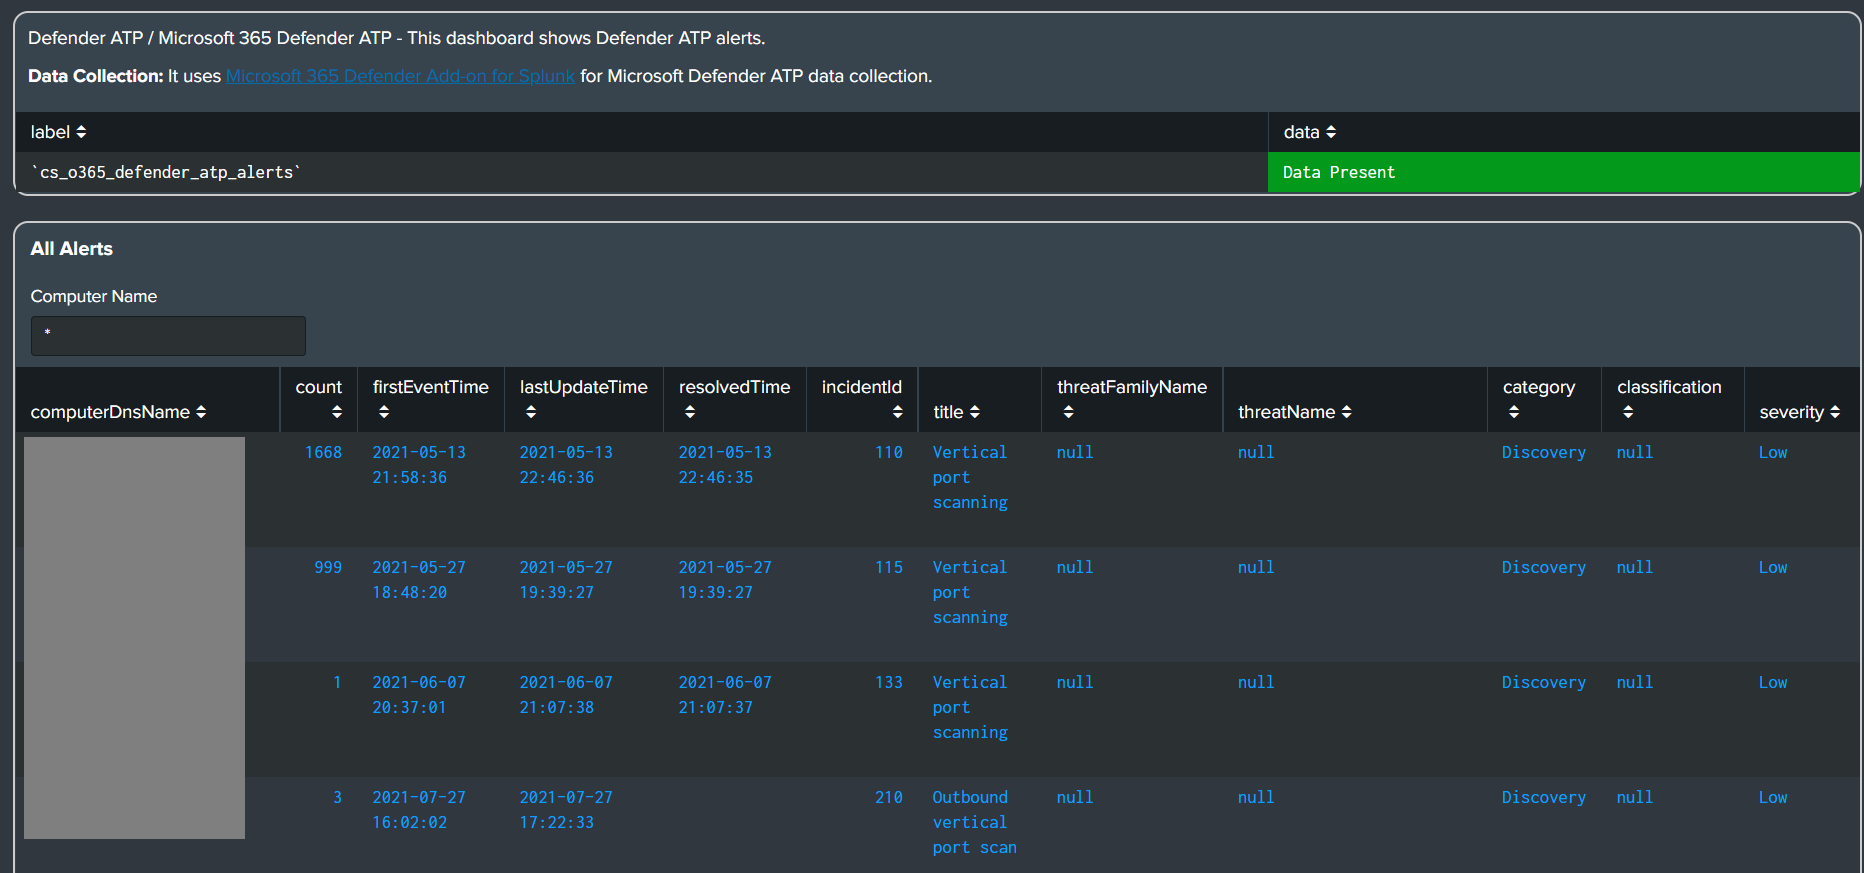Open lastUpdateTime 2021-06-07 21:07:38
The image size is (1864, 873).
click(x=566, y=695)
